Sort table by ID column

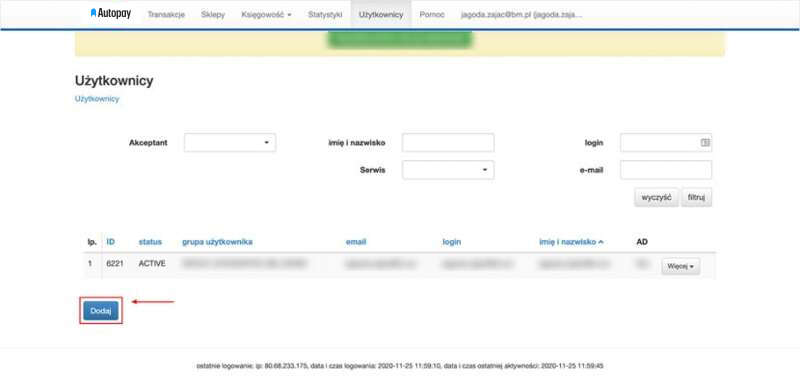tap(111, 242)
